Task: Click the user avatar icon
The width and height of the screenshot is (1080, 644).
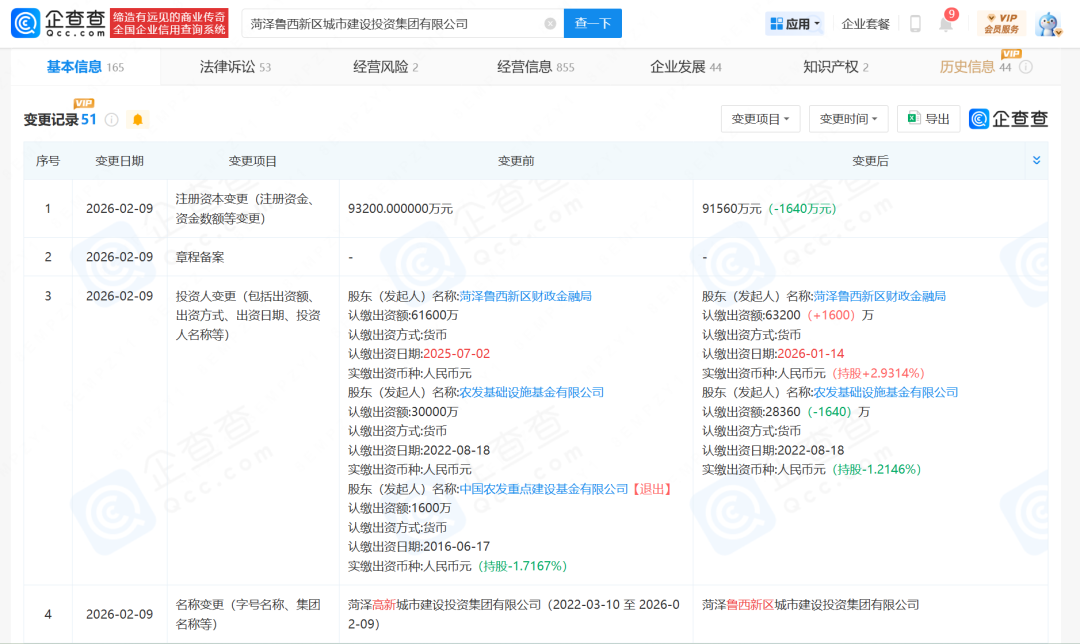Action: pyautogui.click(x=1047, y=24)
